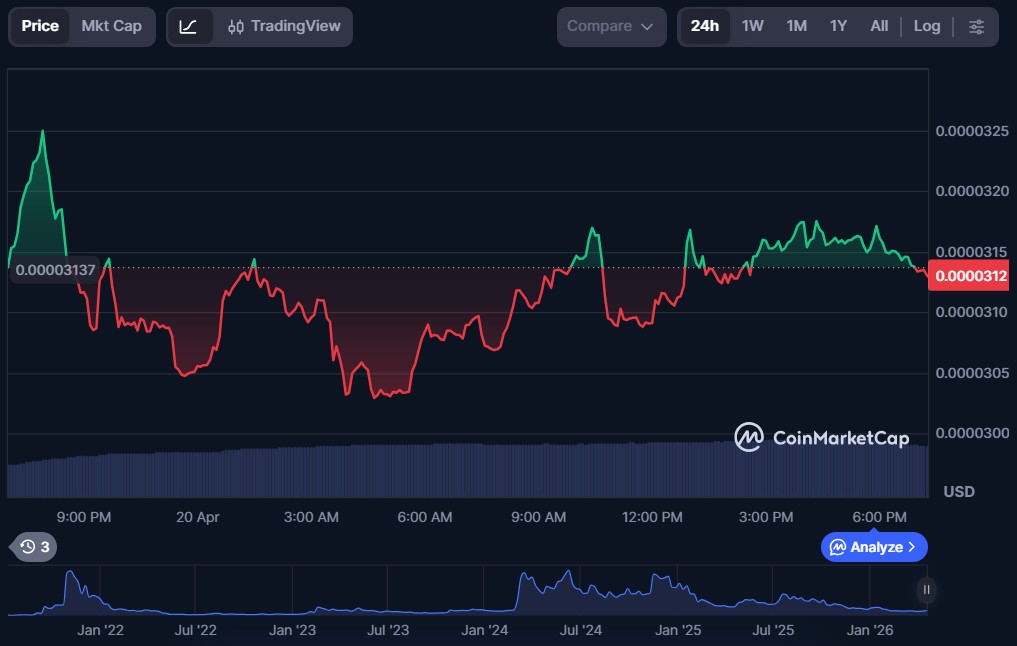The height and width of the screenshot is (646, 1017).
Task: Select the 24h time range
Action: coord(704,26)
